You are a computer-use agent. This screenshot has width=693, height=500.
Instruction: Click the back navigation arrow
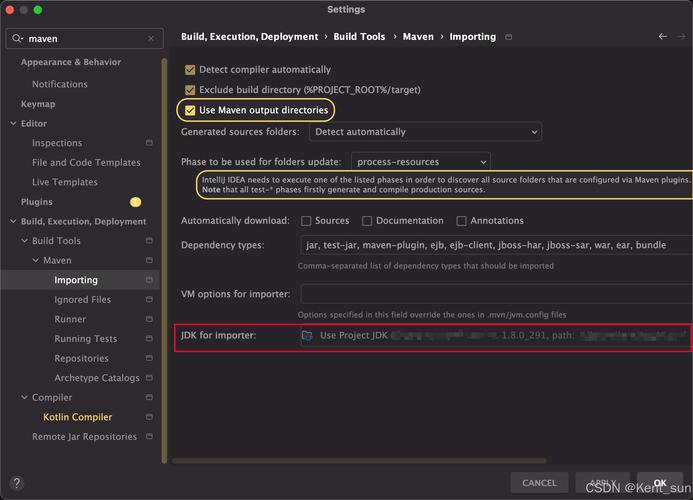tap(663, 37)
